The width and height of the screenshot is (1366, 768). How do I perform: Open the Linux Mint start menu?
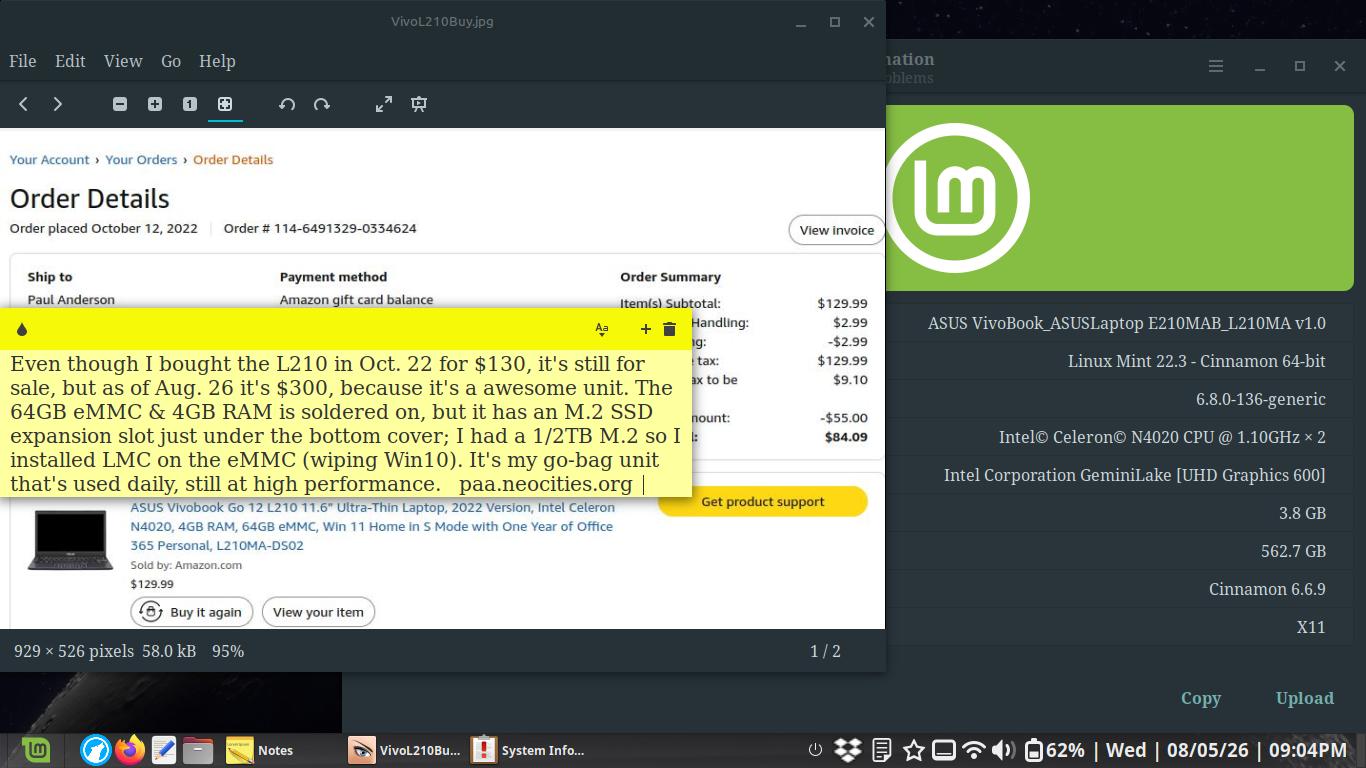[36, 750]
